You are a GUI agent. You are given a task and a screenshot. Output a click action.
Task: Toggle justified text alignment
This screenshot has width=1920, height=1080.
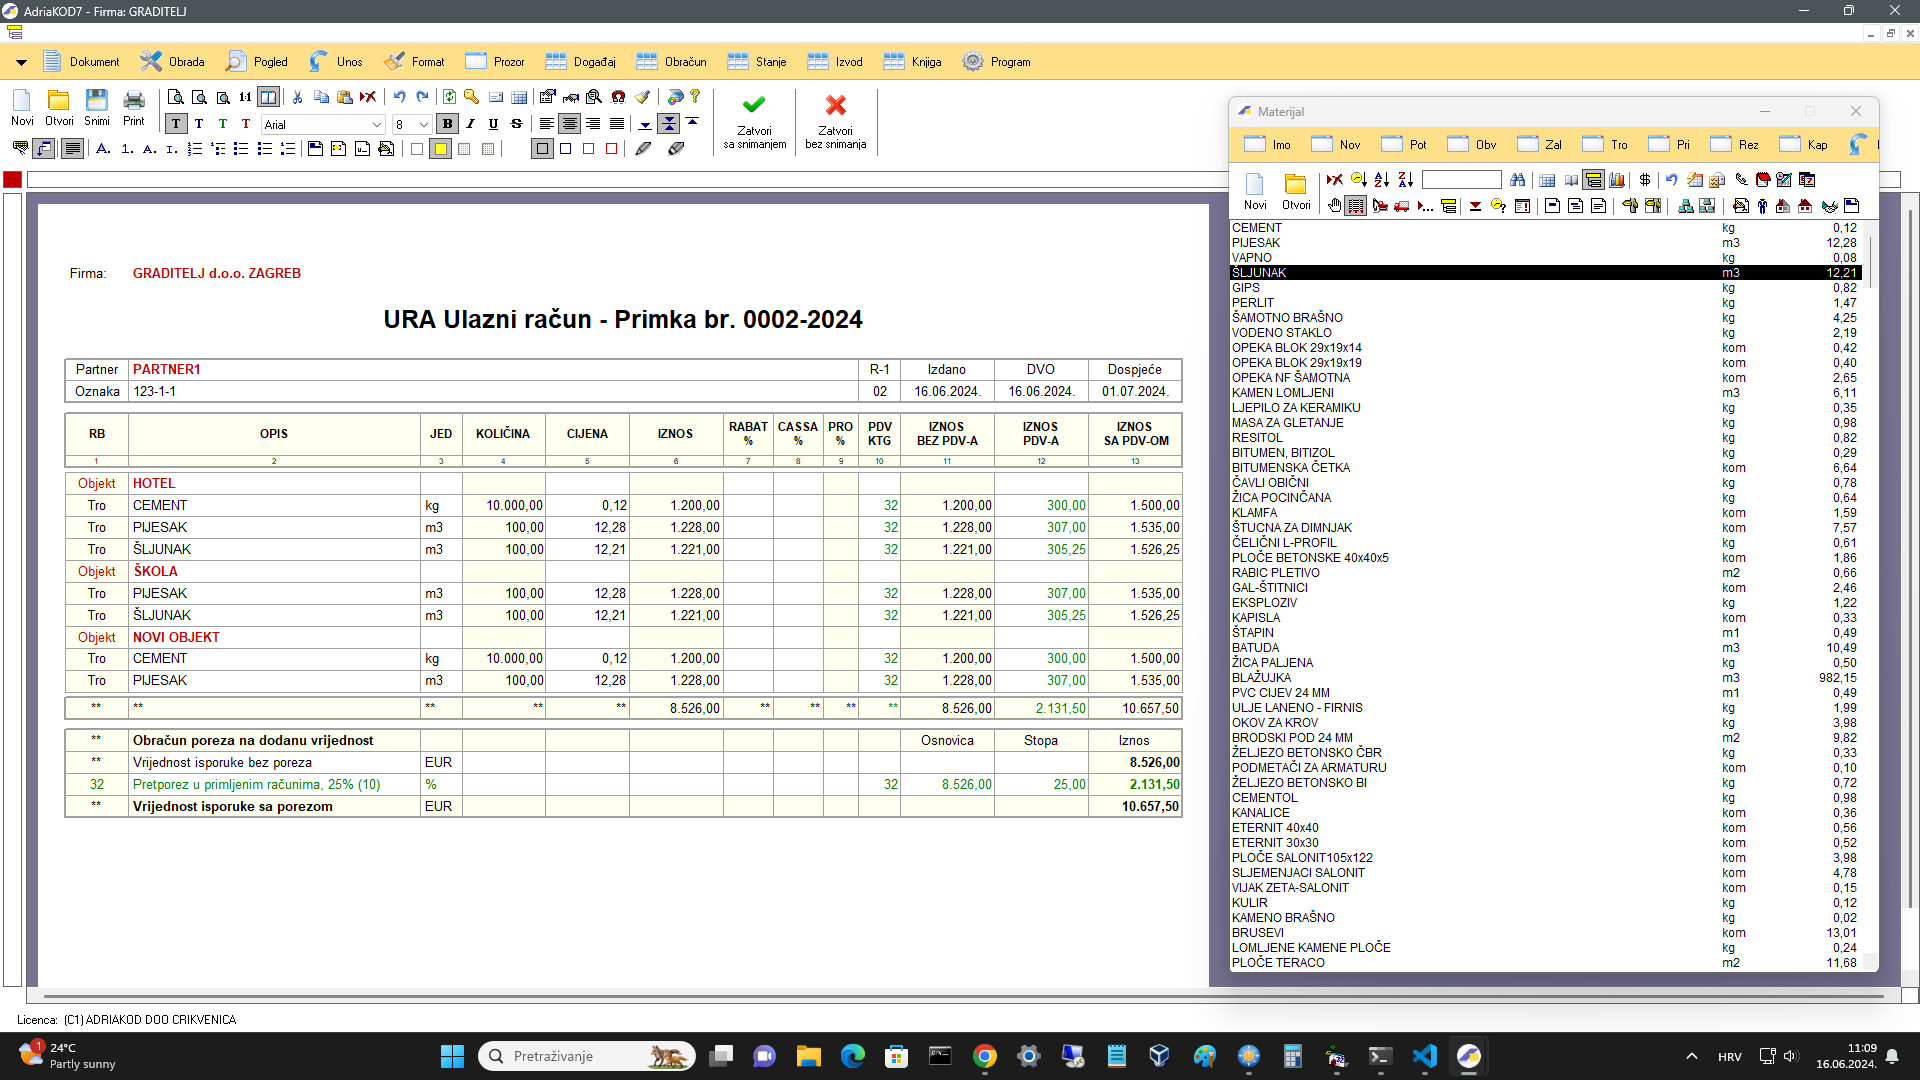pyautogui.click(x=617, y=124)
